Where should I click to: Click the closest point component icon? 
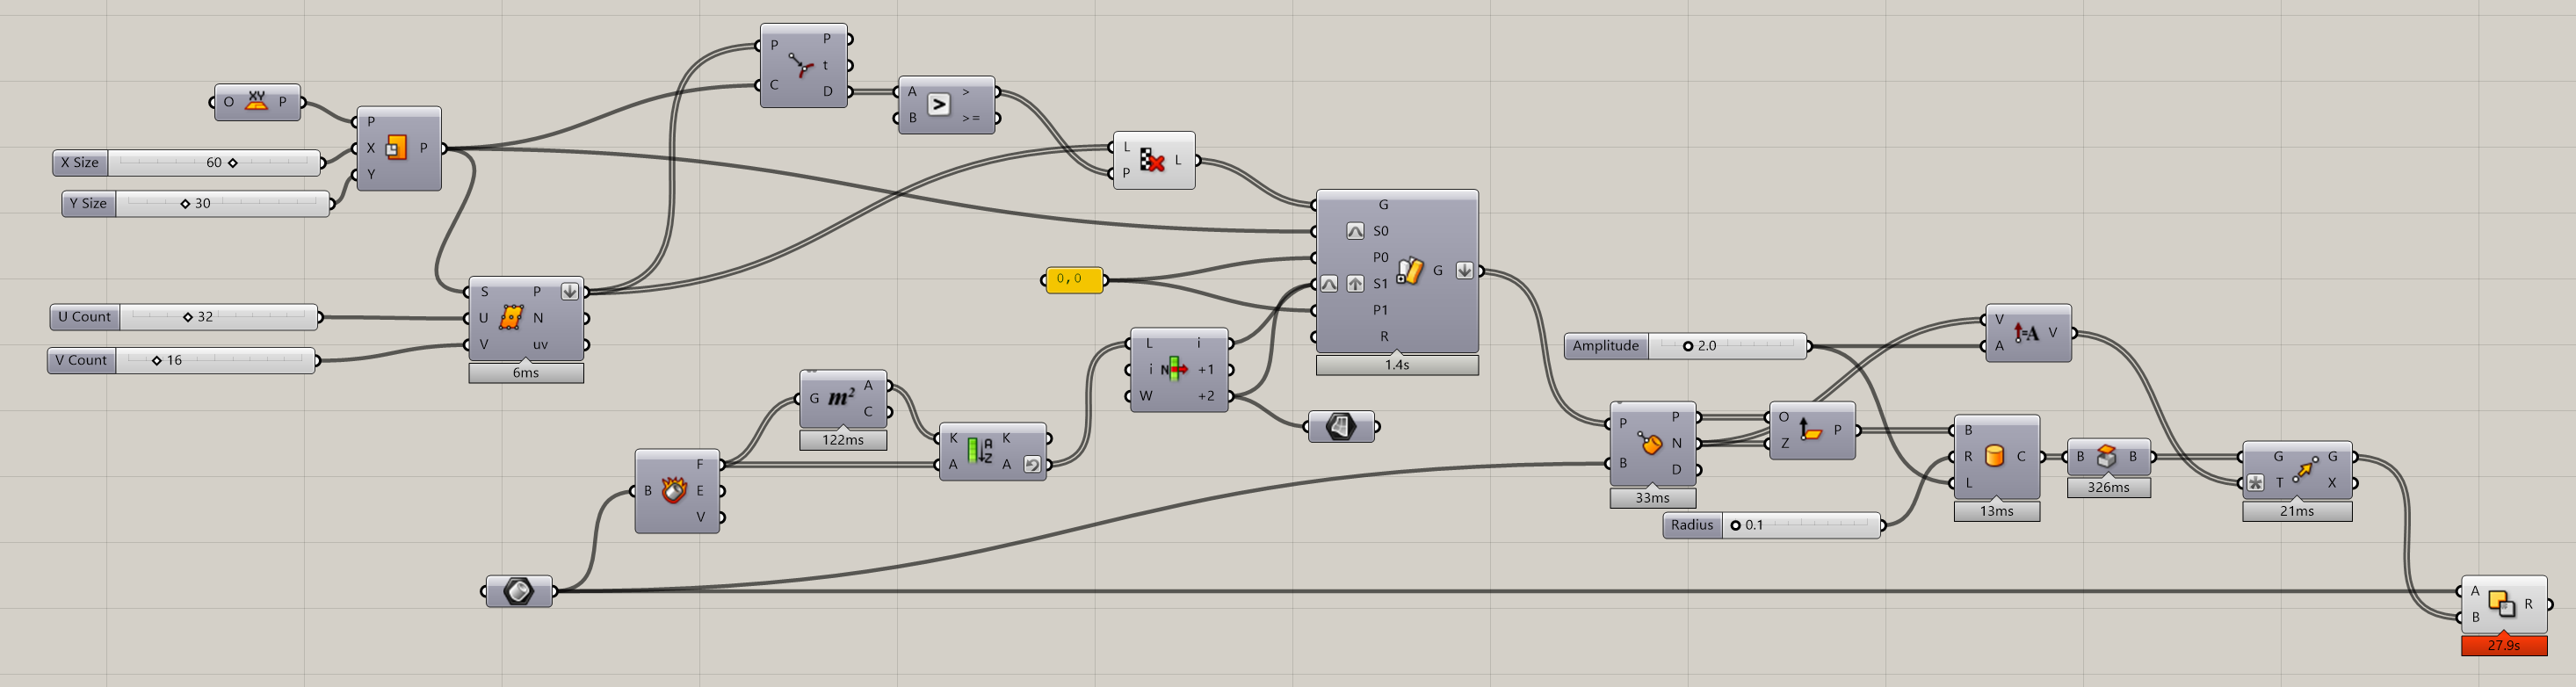tap(801, 65)
